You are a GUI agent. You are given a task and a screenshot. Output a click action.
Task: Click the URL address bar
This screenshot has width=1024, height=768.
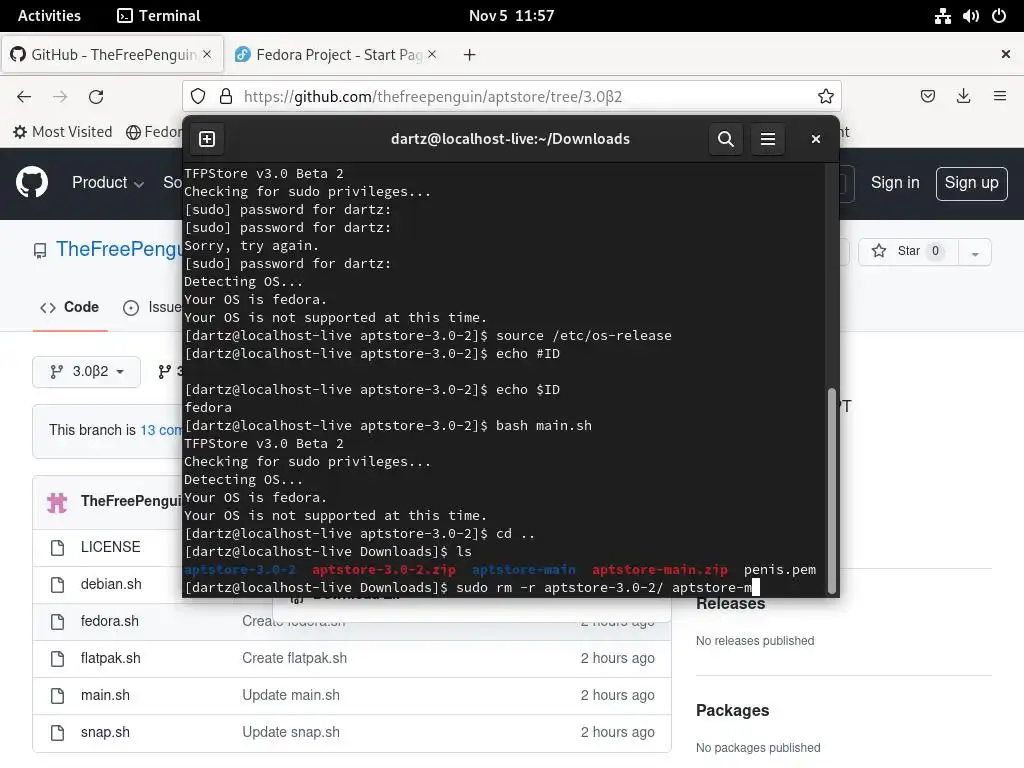coord(511,97)
